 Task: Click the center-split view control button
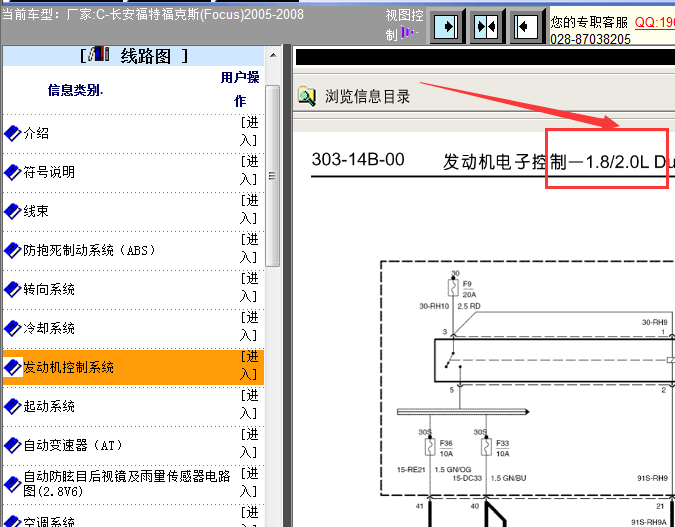486,27
